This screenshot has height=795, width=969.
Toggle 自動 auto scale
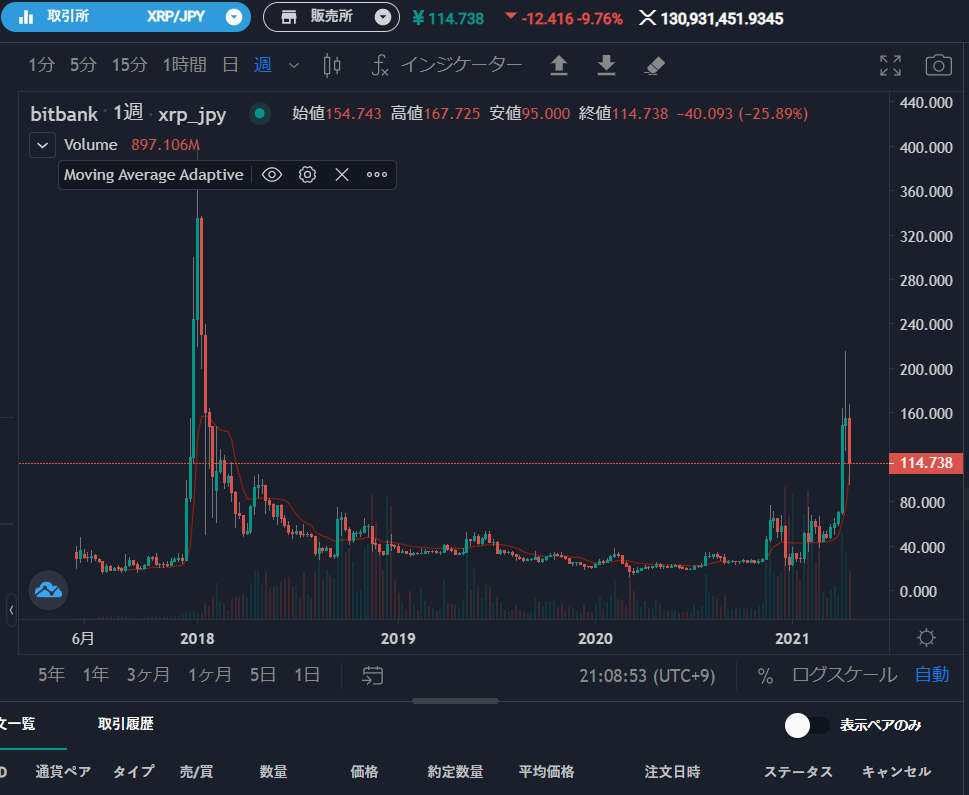(x=932, y=674)
